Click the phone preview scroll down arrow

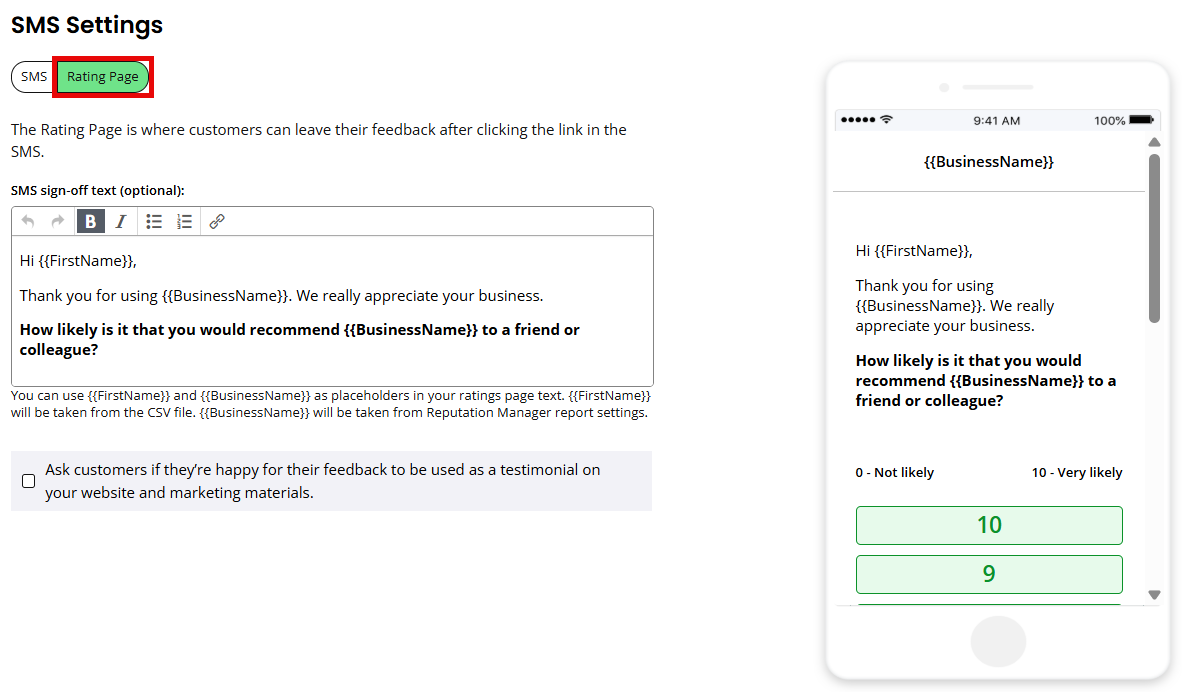1154,595
